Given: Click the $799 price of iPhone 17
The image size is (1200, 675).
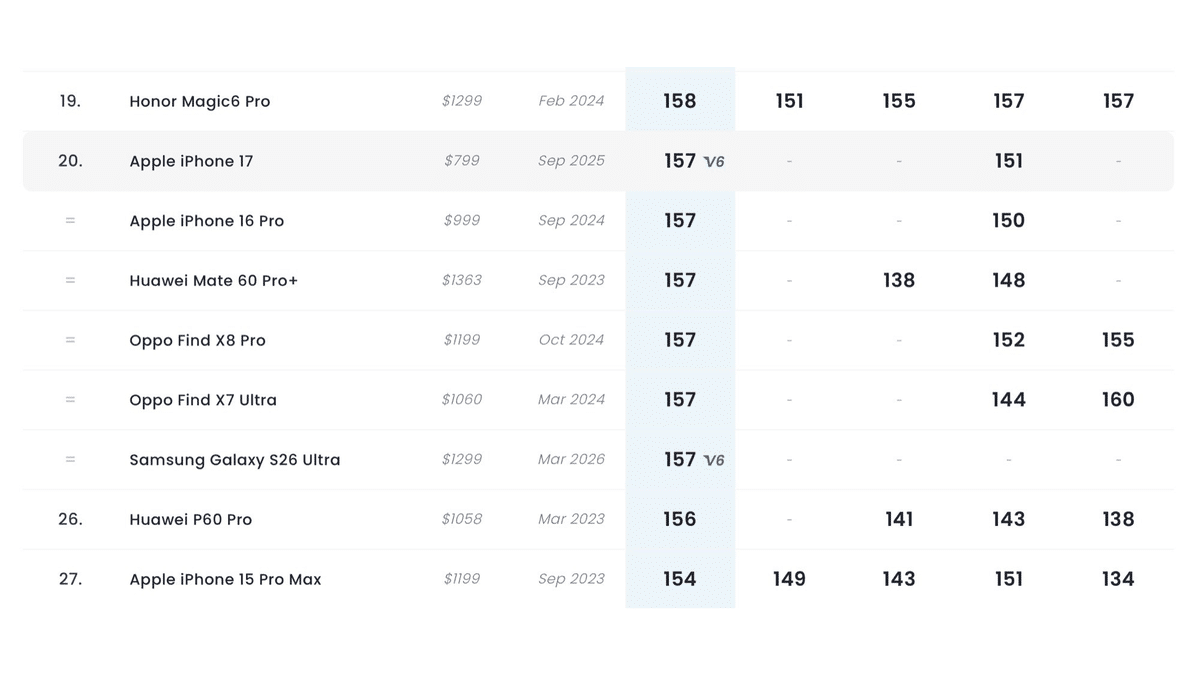Looking at the screenshot, I should (x=462, y=160).
